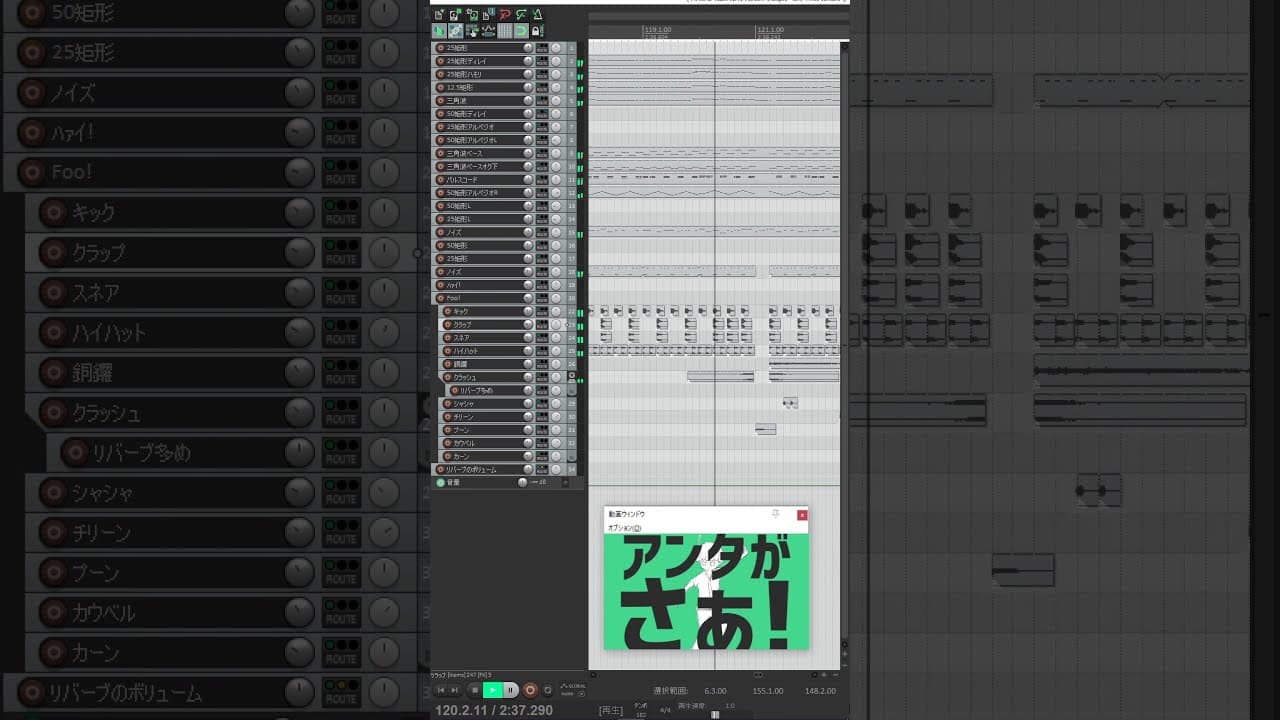Toggle move envelope points with items icon
Screen dimensions: 1280x720
point(489,31)
